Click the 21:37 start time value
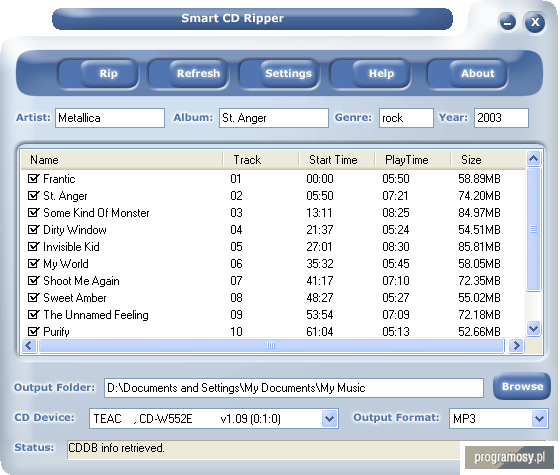This screenshot has width=560, height=475. (x=320, y=230)
